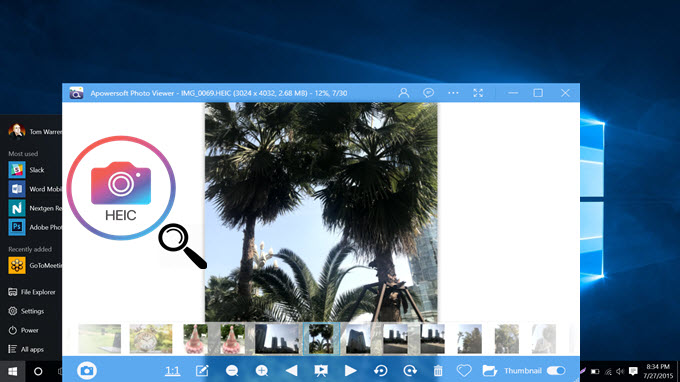Select the tall buildings sky thumbnail
Viewport: 680px width, 382px height.
pyautogui.click(x=277, y=339)
